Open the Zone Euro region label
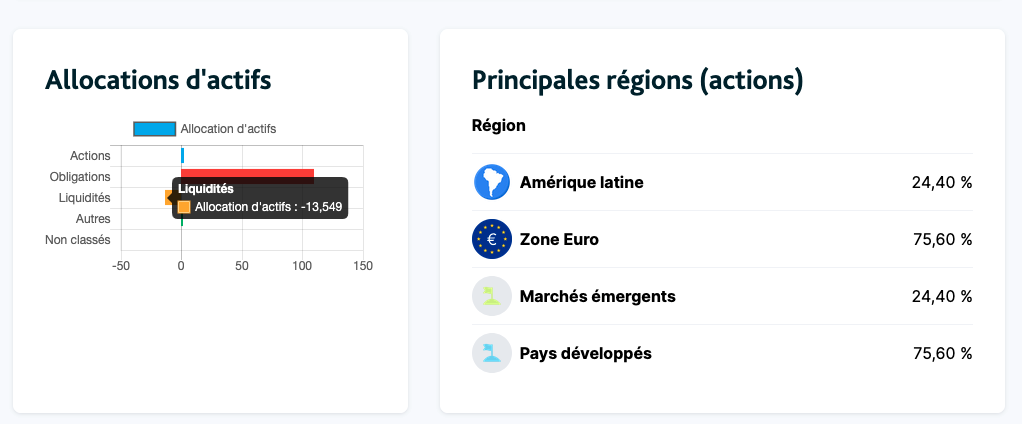Screen dimensions: 1022x424 coord(559,239)
